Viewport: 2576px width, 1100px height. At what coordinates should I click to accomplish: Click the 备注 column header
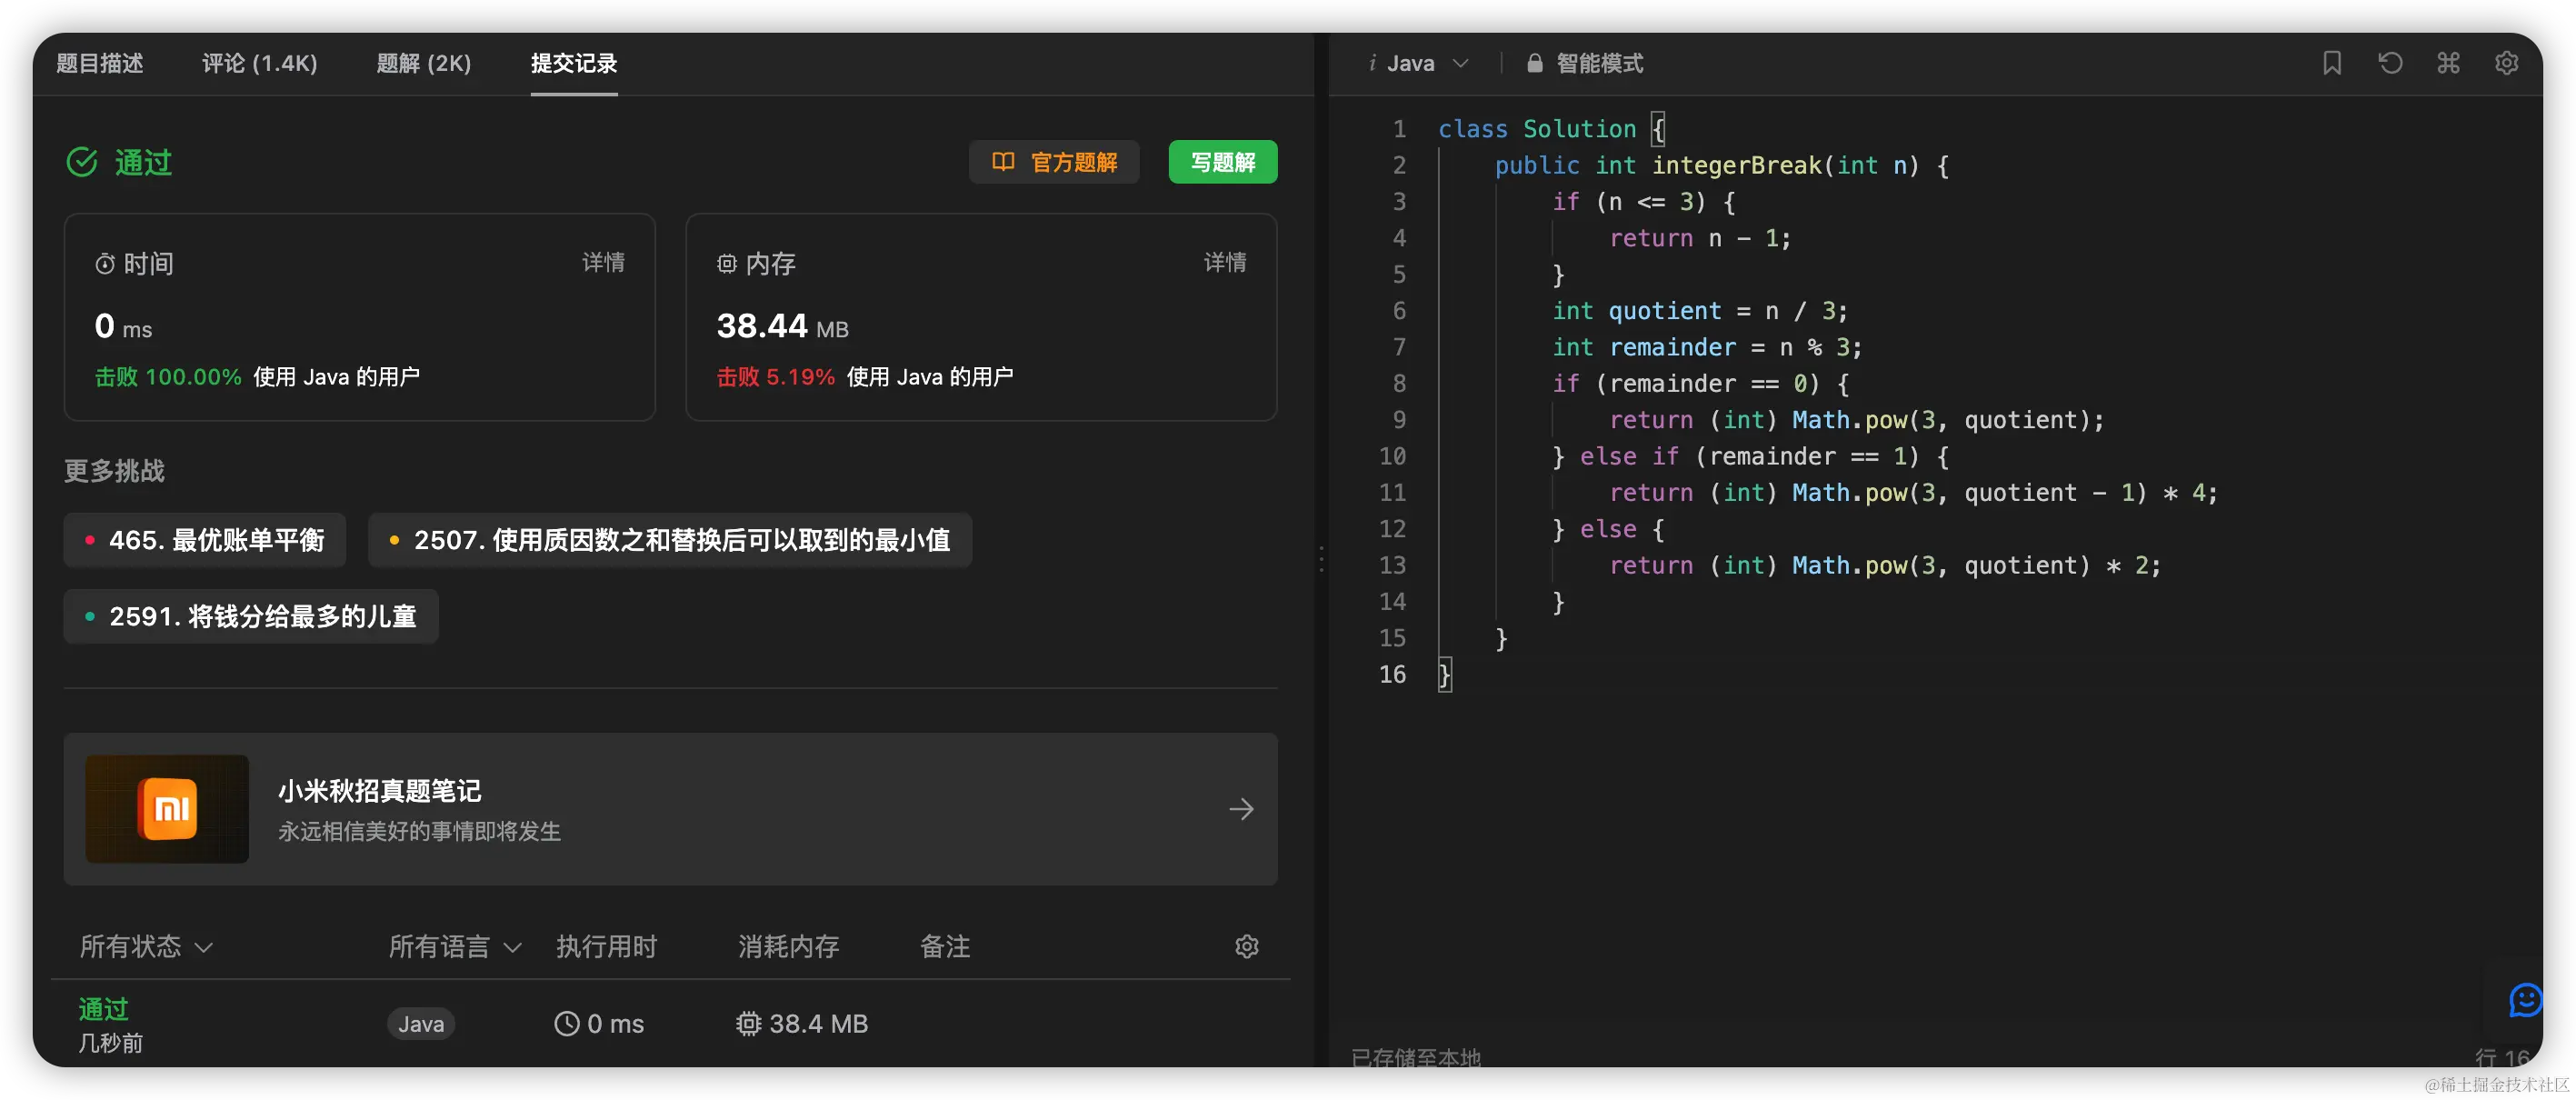click(945, 946)
